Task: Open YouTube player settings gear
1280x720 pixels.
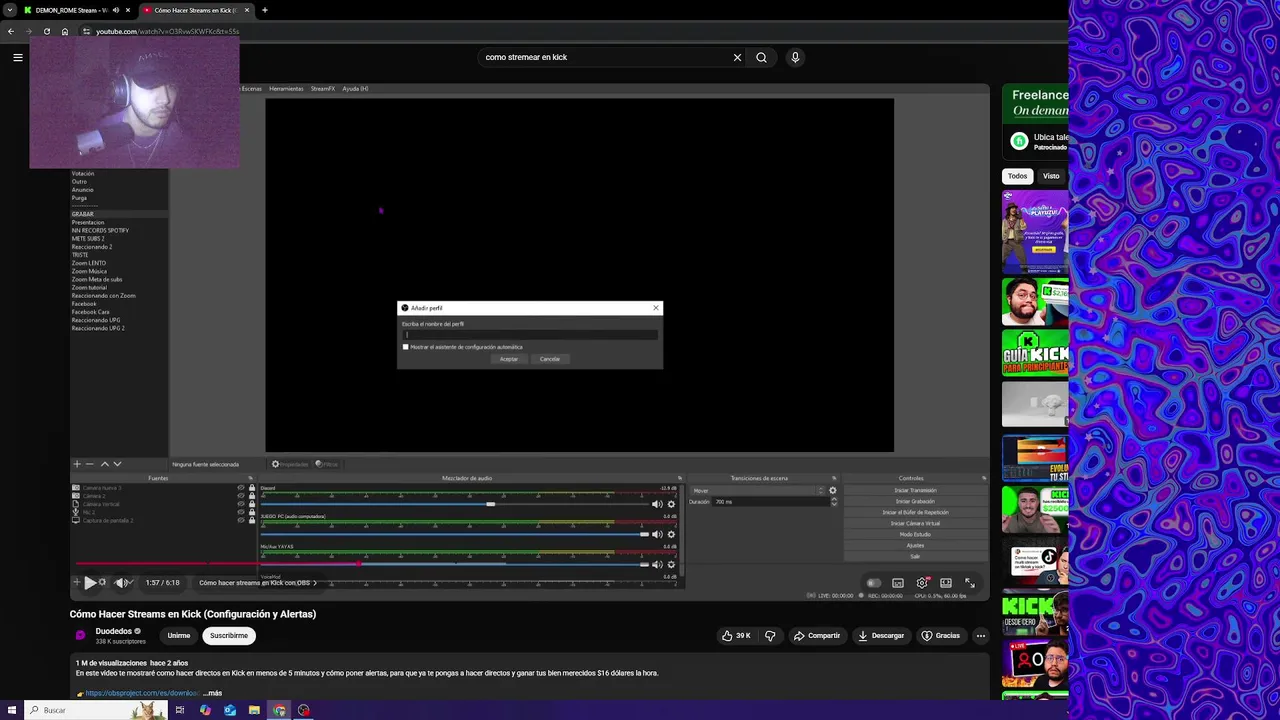Action: [922, 583]
